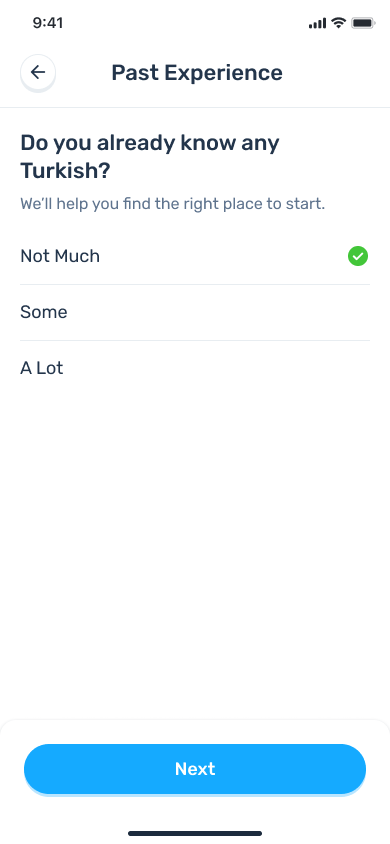
Task: Tap the divider line below Some
Action: tap(195, 340)
